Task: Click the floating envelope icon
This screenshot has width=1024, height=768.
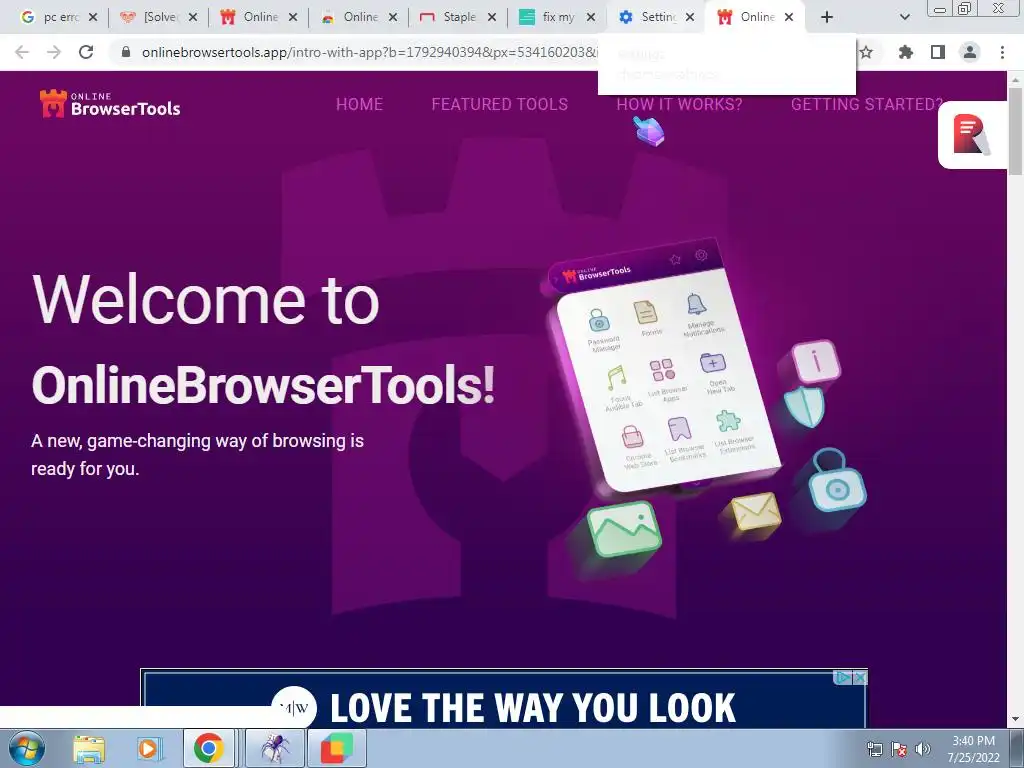Action: [756, 511]
